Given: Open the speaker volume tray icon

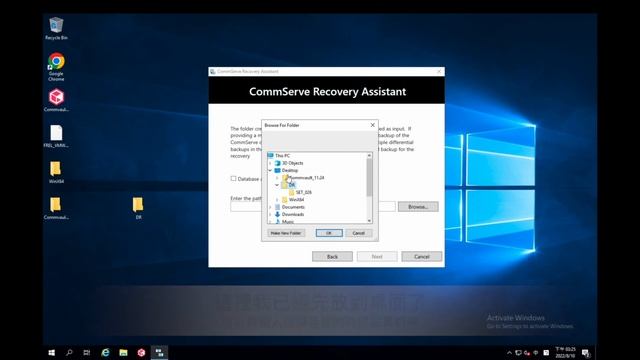Looking at the screenshot, I should 527,353.
